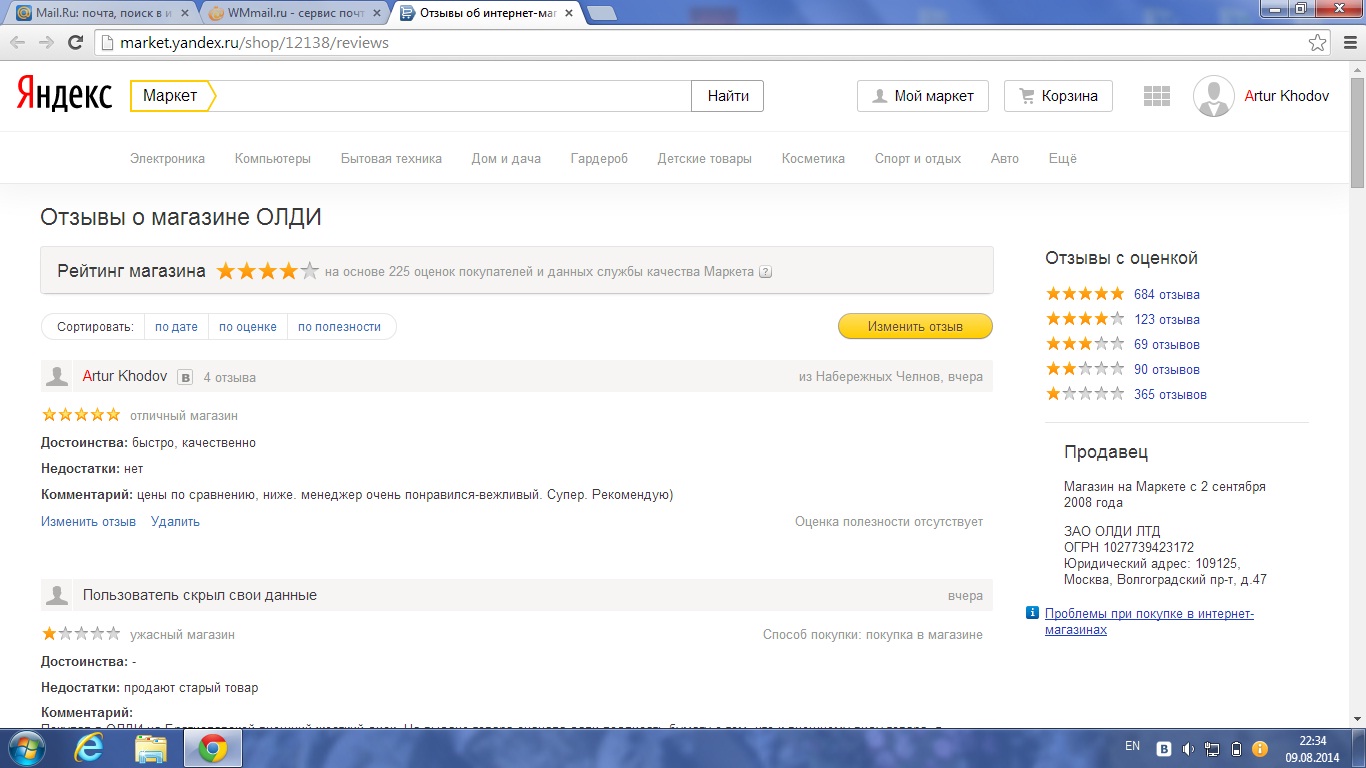Delete the review via Удалить link
The height and width of the screenshot is (768, 1366).
pyautogui.click(x=175, y=521)
